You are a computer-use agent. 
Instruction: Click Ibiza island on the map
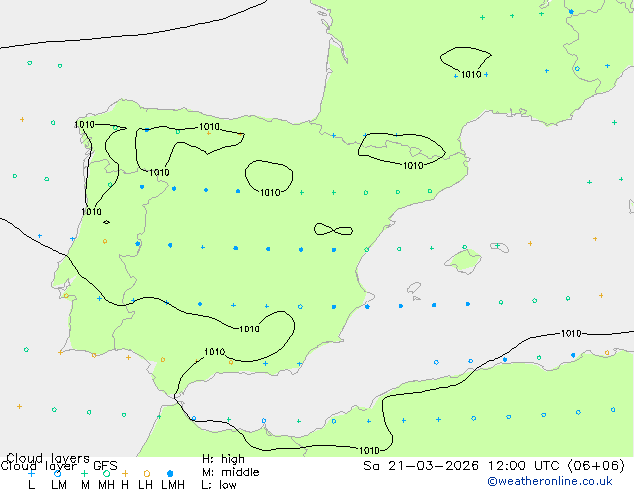414,288
